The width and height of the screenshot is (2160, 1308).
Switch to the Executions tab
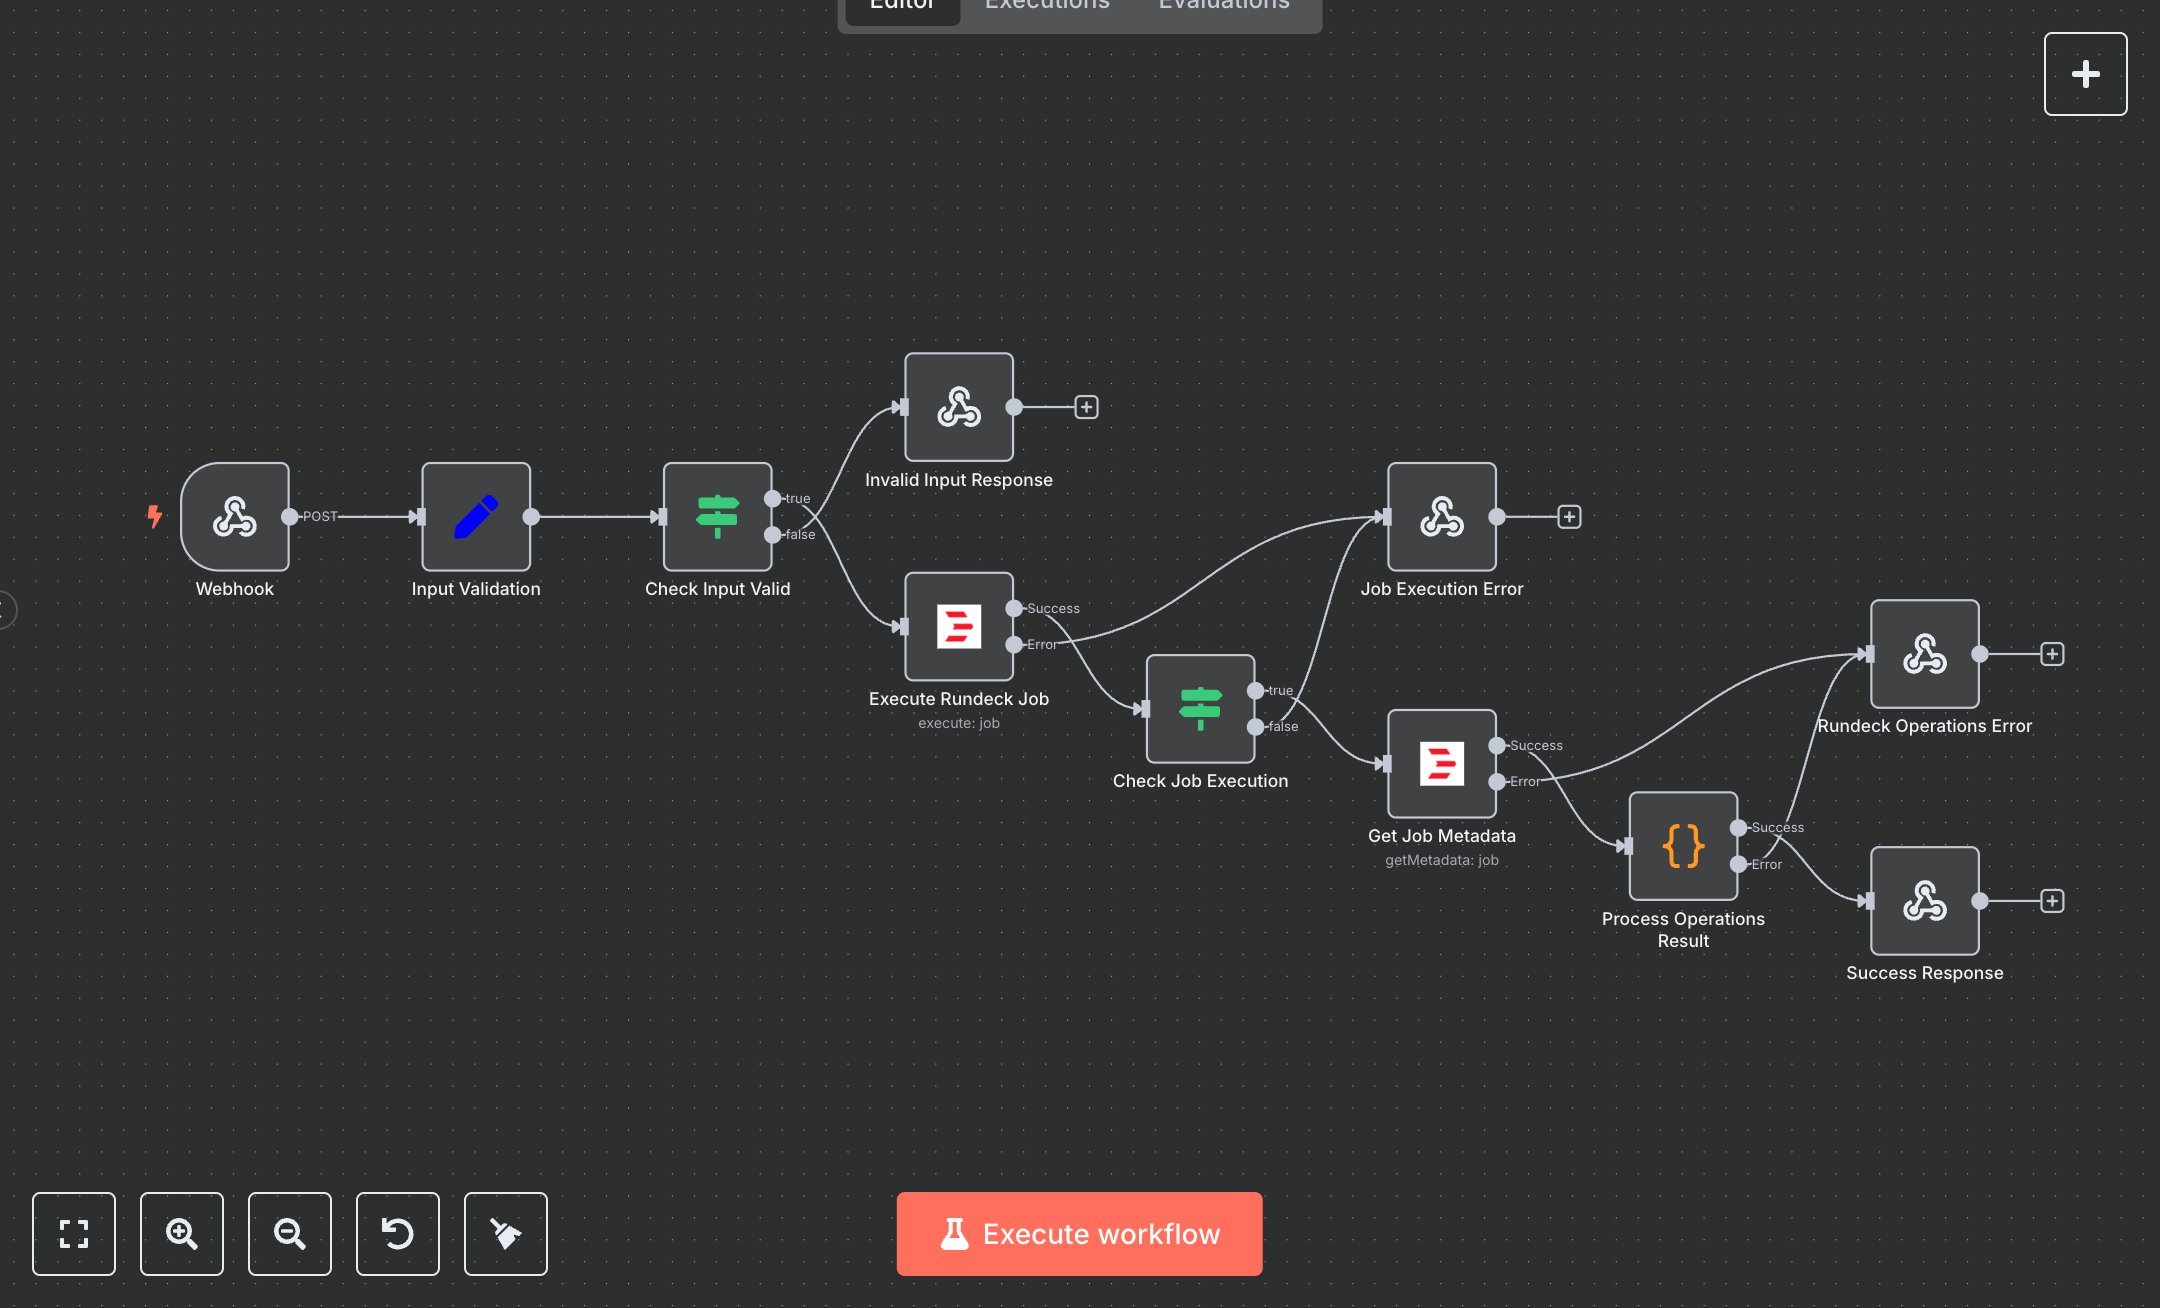pos(1046,6)
